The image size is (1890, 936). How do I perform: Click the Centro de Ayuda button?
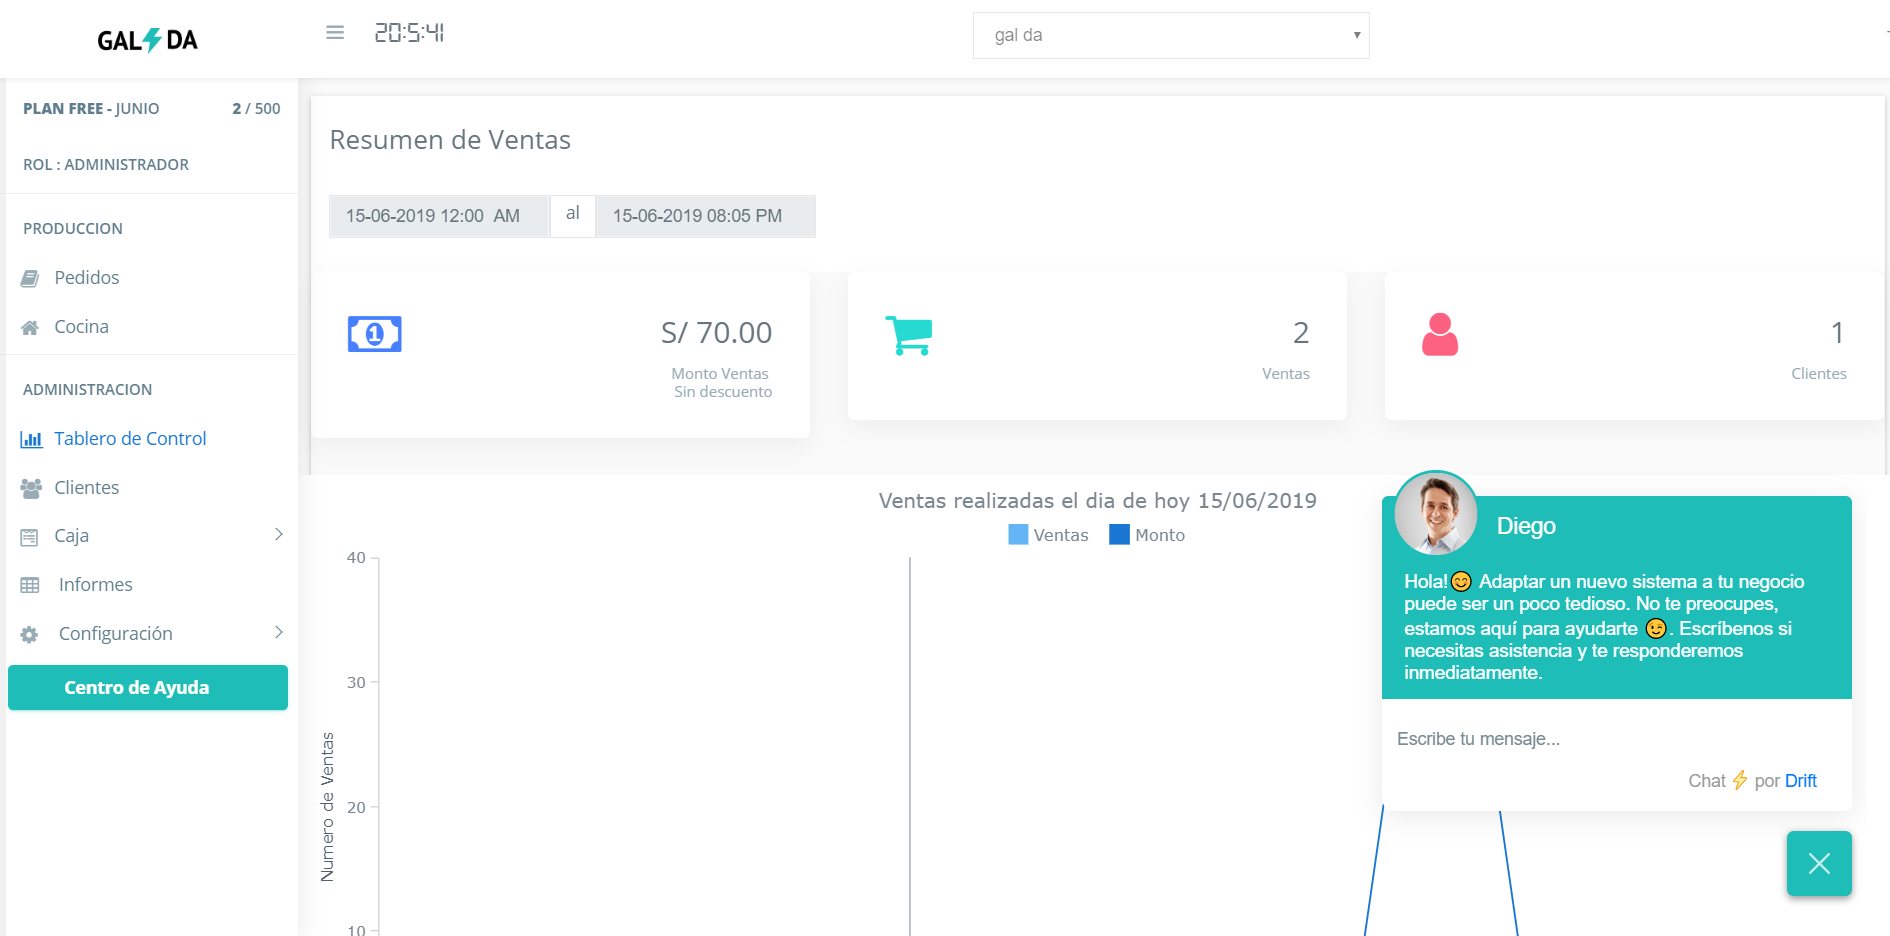(x=148, y=688)
